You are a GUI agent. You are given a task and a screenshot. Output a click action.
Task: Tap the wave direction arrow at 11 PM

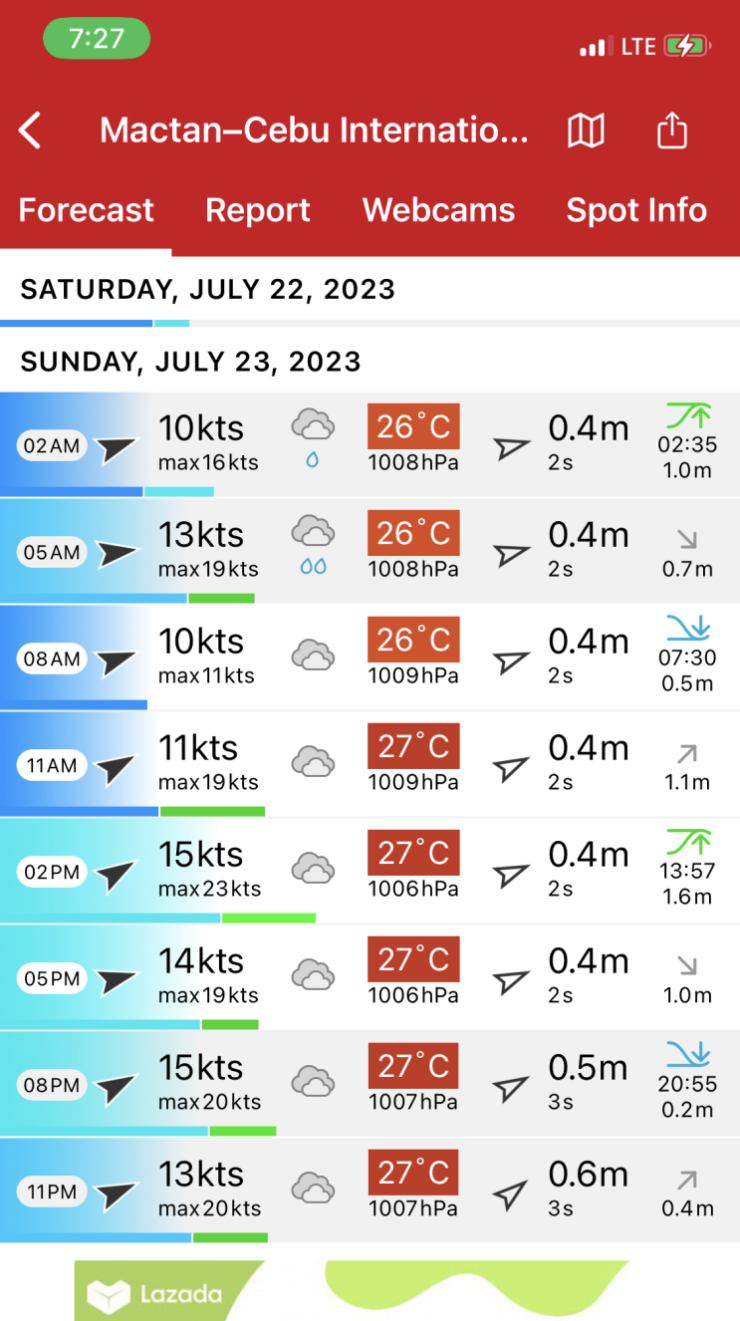(x=511, y=1193)
